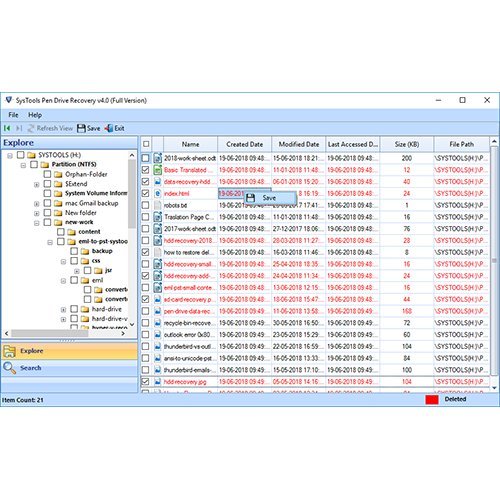The height and width of the screenshot is (500, 500).
Task: Collapse the css folder node
Action: pyautogui.click(x=63, y=262)
